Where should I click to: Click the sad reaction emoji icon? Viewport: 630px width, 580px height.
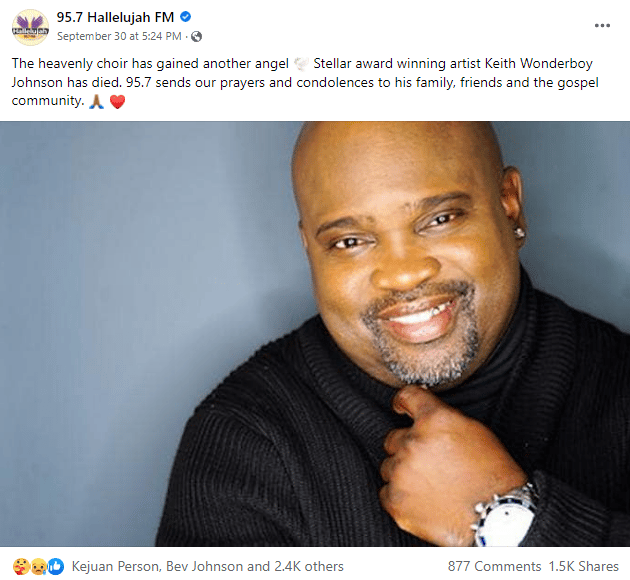[38, 566]
